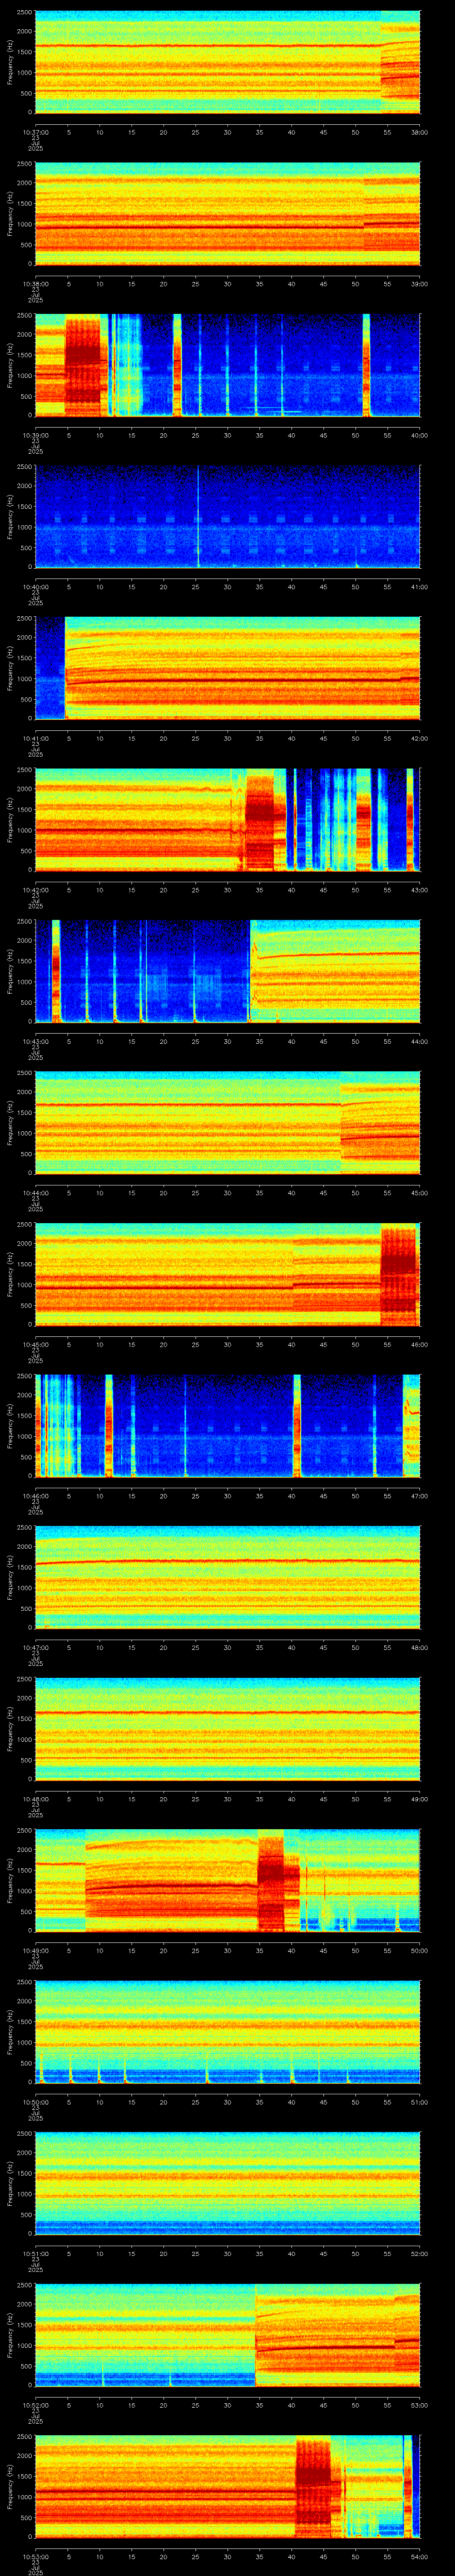The height and width of the screenshot is (2576, 455).
Task: Click the 45:00 end time label
Action: (419, 1192)
